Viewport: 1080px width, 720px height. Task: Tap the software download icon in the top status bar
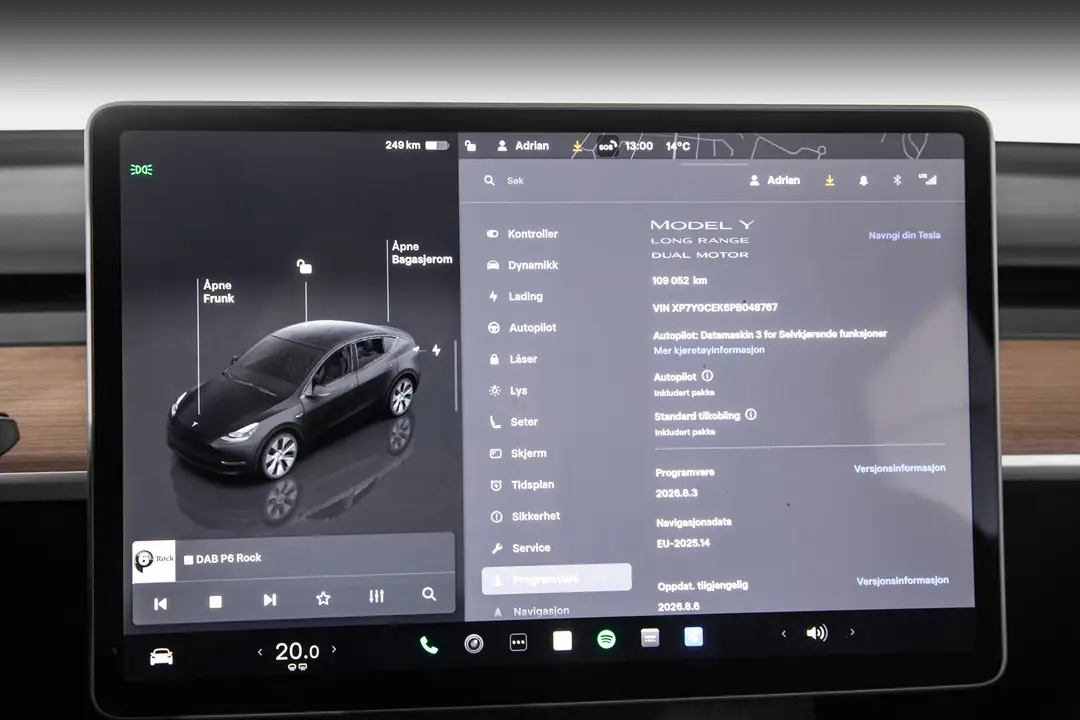pos(577,146)
